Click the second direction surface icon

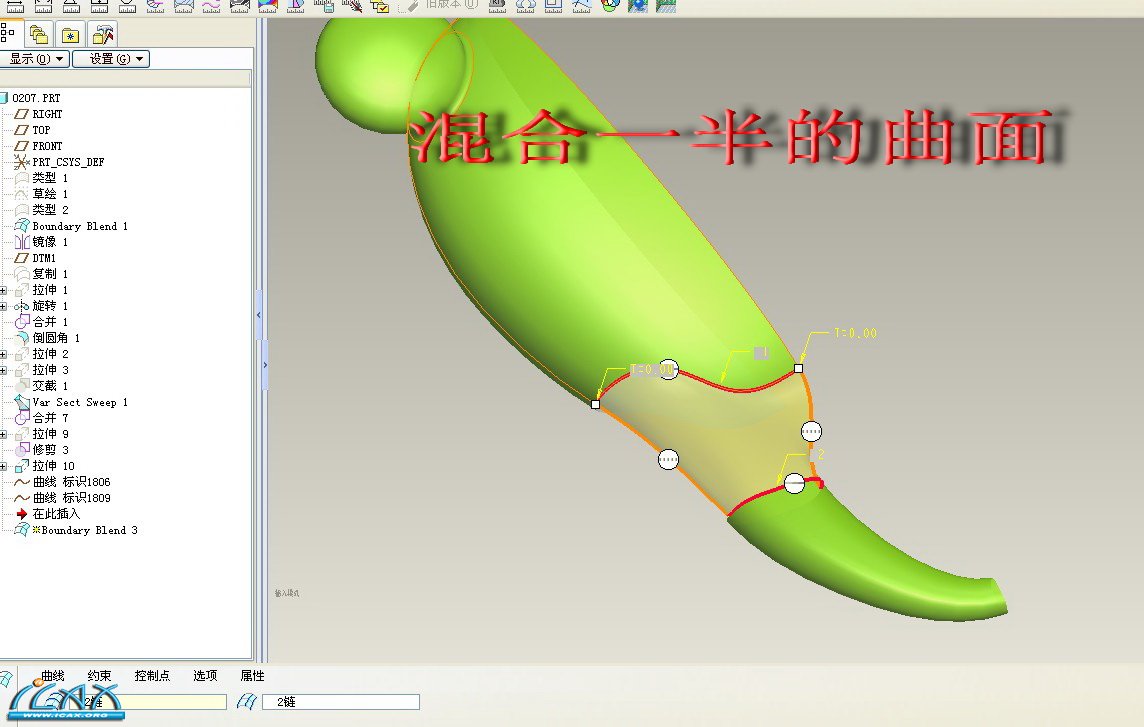click(x=243, y=702)
